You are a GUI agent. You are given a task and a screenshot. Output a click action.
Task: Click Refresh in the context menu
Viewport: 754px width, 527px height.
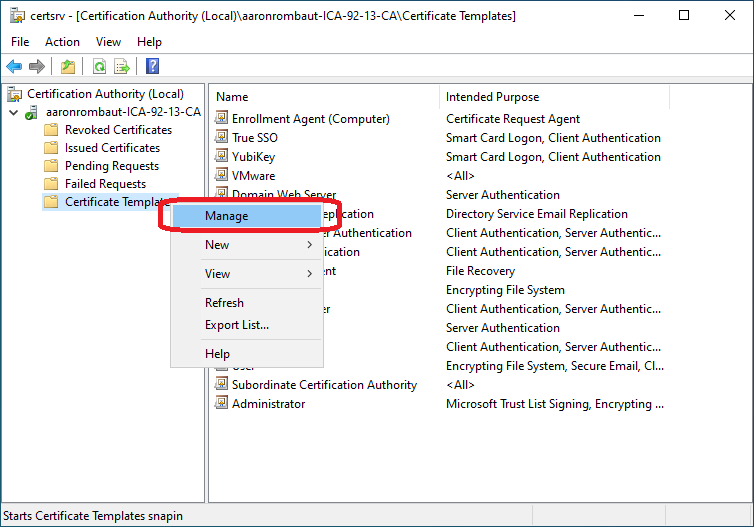225,303
